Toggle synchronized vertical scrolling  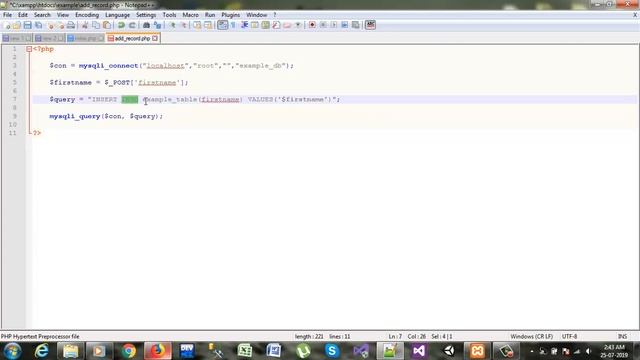(197, 25)
